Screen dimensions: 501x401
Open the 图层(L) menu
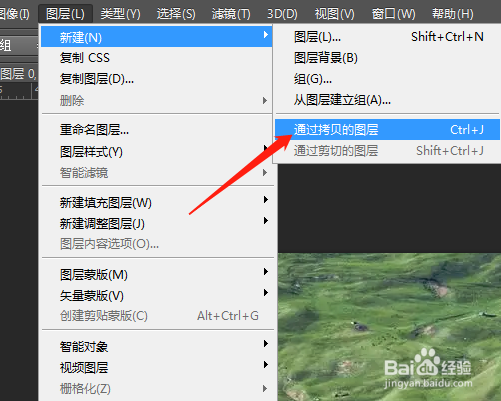click(65, 14)
